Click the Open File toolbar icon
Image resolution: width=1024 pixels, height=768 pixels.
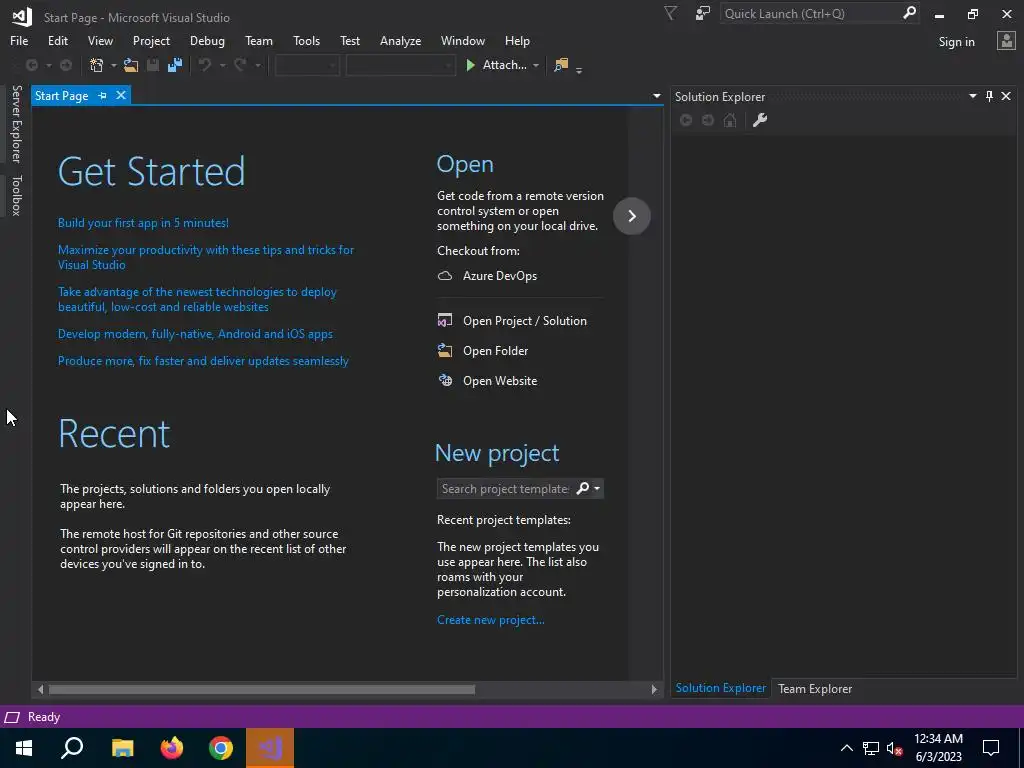[x=131, y=65]
